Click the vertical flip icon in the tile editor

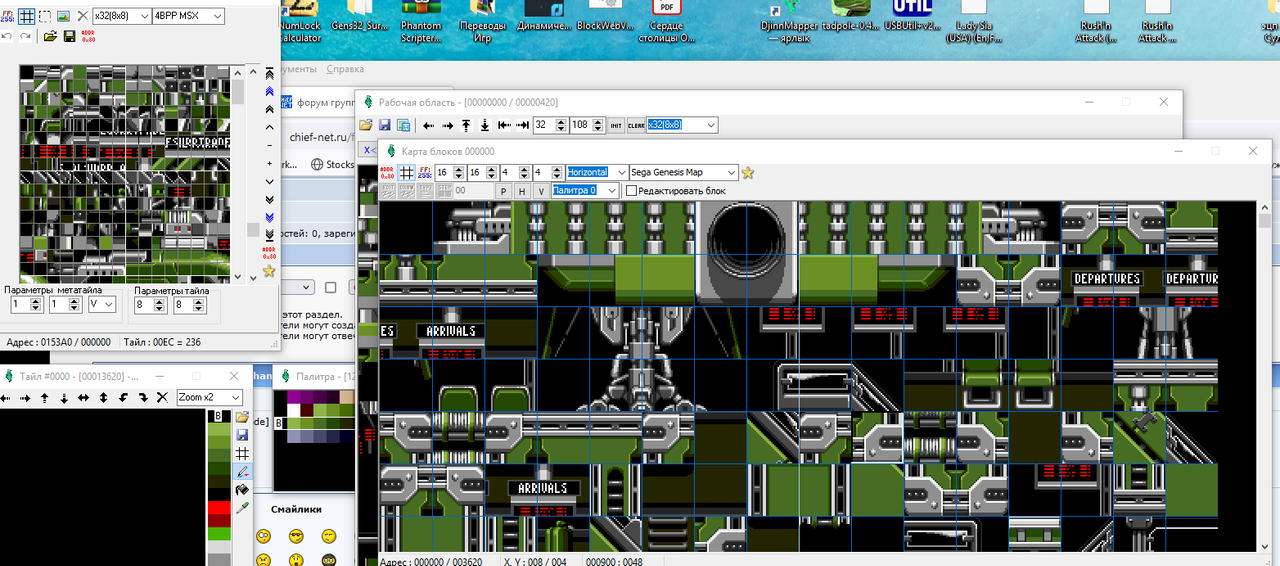[x=102, y=398]
